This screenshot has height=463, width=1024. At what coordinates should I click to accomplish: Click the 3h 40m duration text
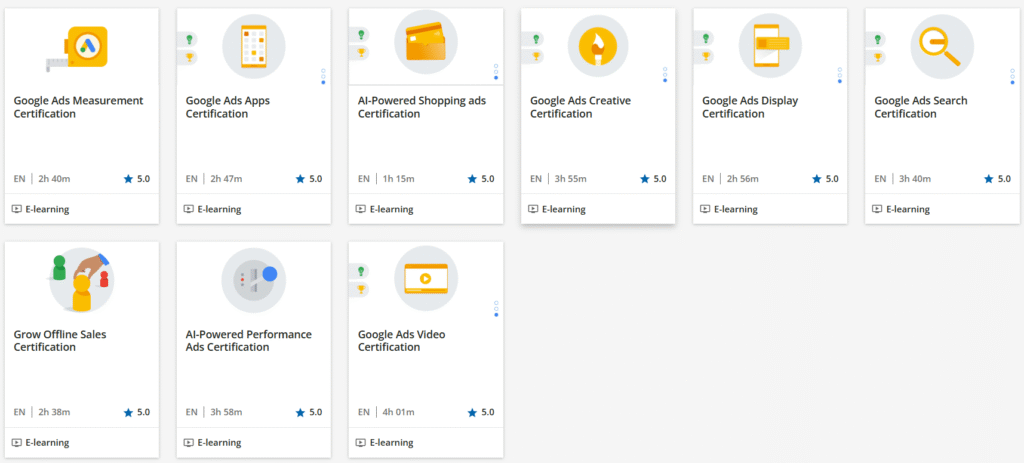(x=916, y=179)
